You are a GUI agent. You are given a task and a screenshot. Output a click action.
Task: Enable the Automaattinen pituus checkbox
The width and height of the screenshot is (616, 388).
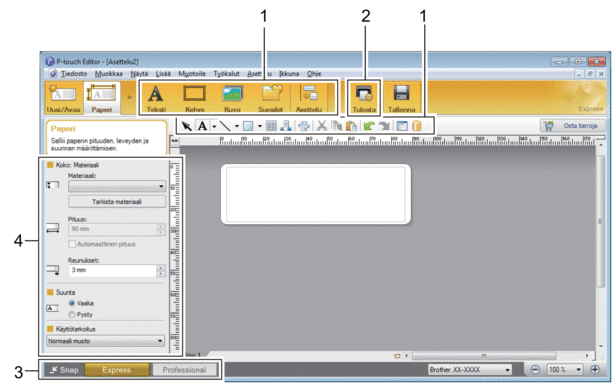coord(72,244)
